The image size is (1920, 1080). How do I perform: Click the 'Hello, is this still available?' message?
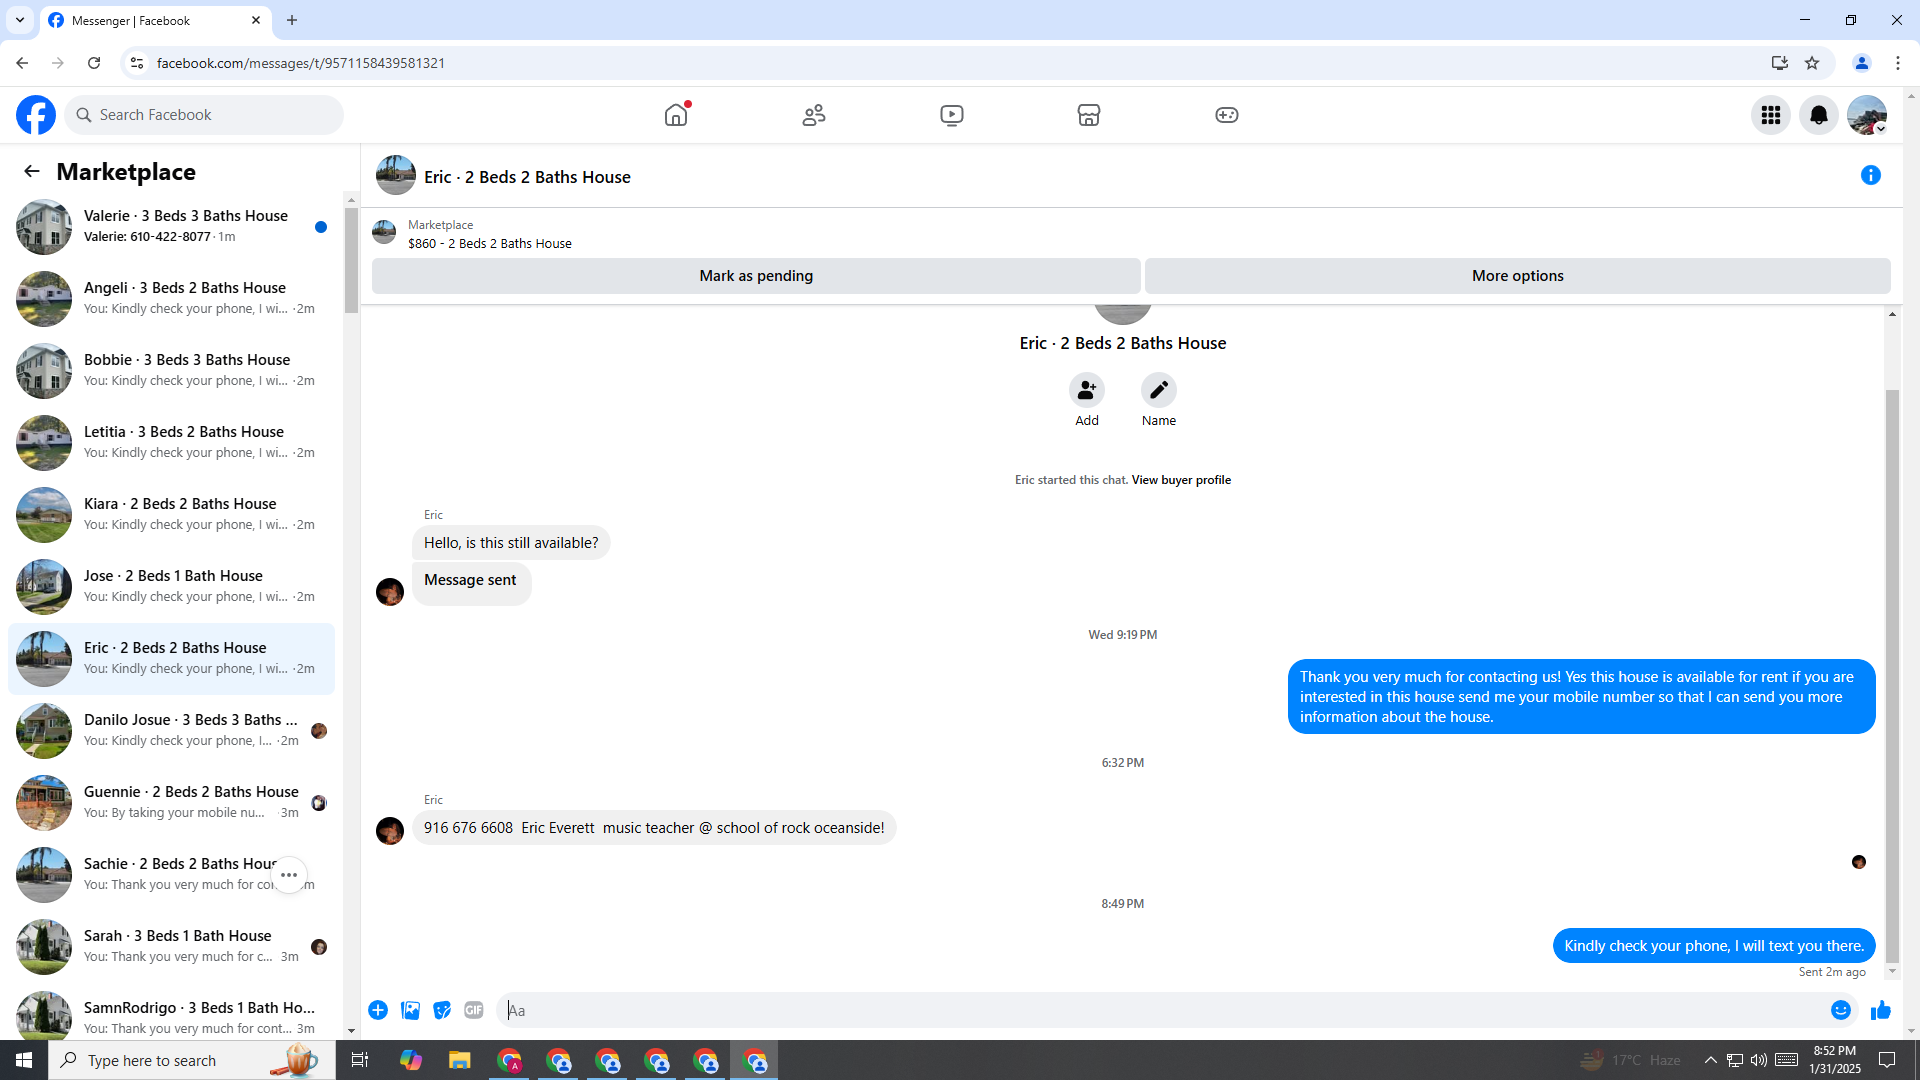pos(511,543)
